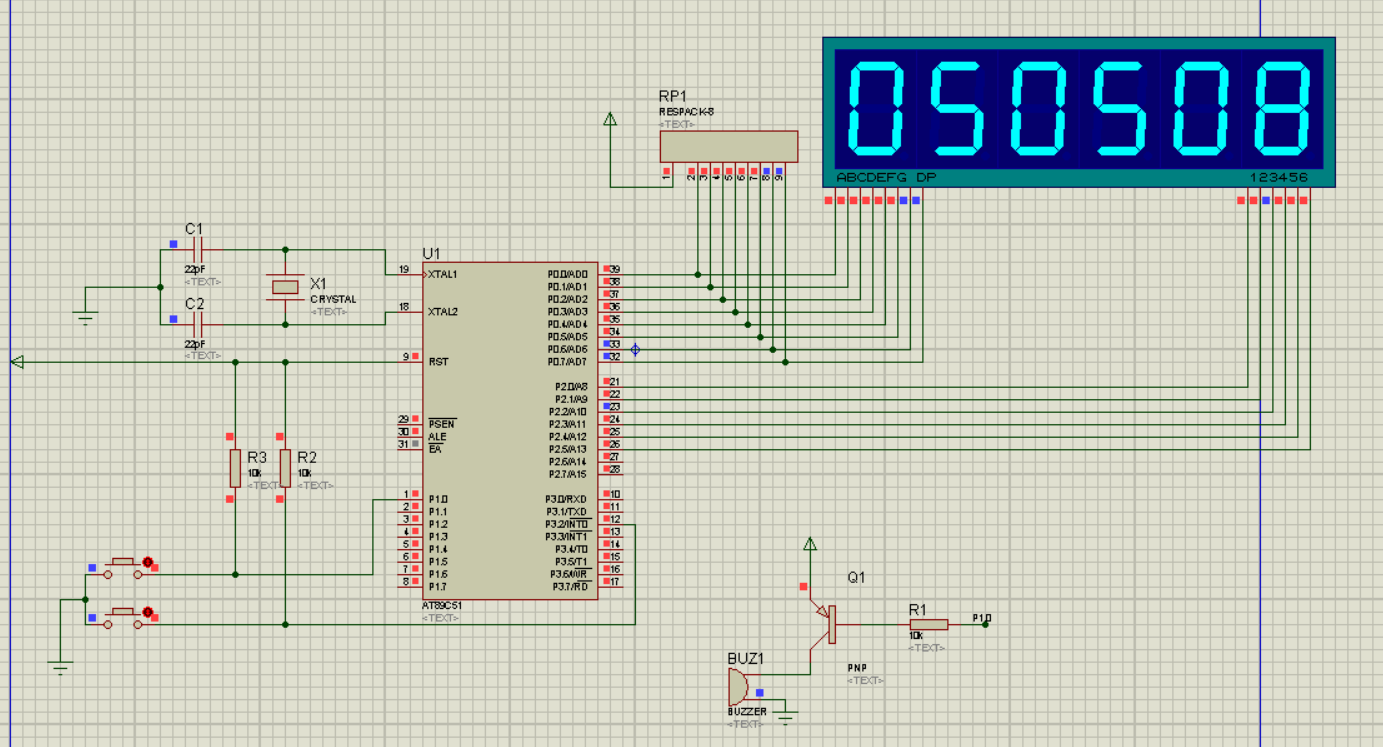Select the six-digit seven-segment display

(x=1079, y=112)
